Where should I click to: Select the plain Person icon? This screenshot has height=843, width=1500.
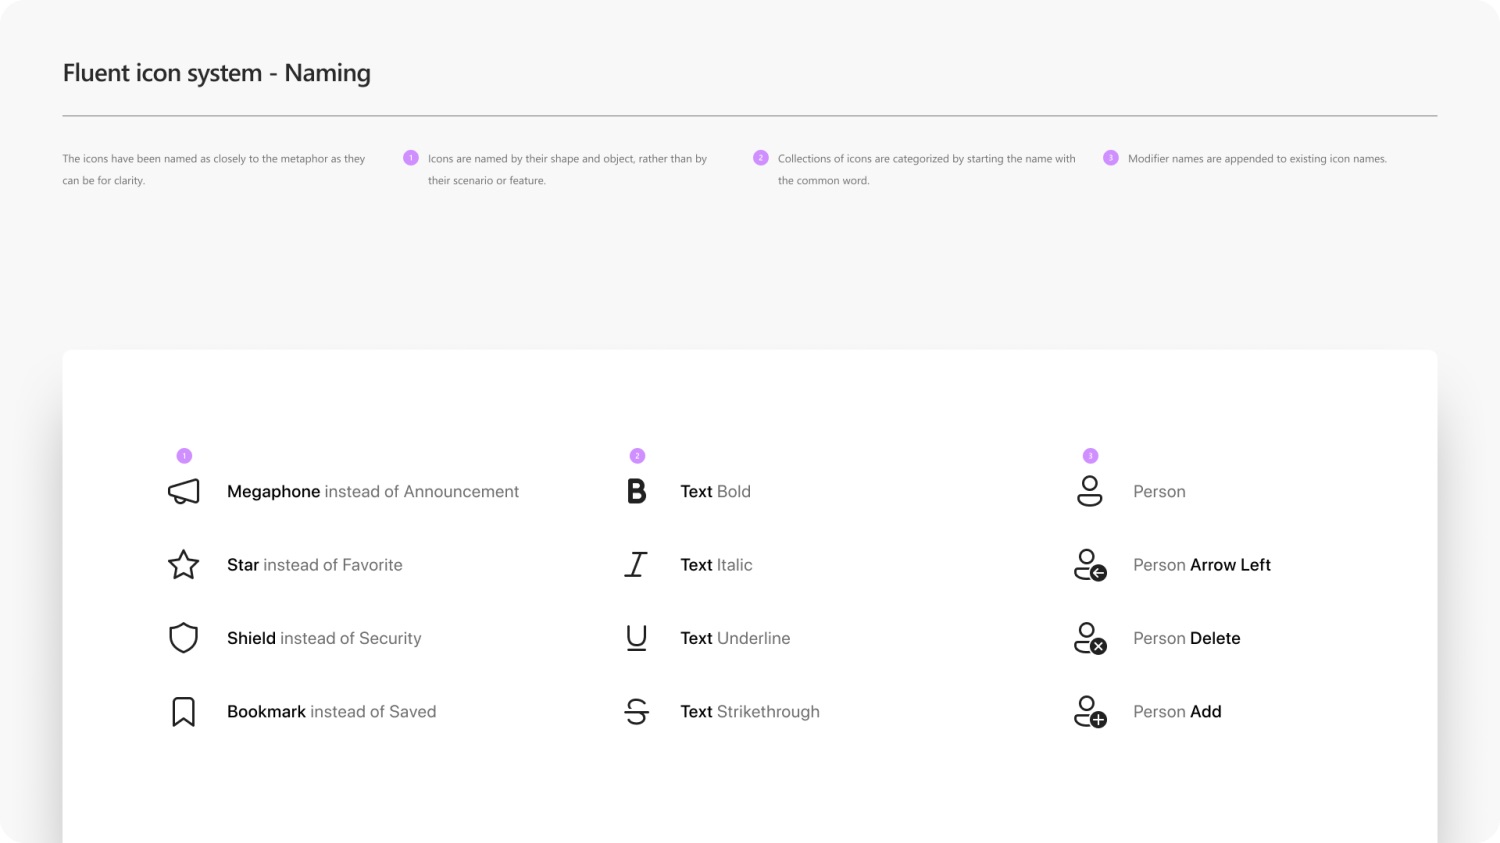tap(1090, 491)
